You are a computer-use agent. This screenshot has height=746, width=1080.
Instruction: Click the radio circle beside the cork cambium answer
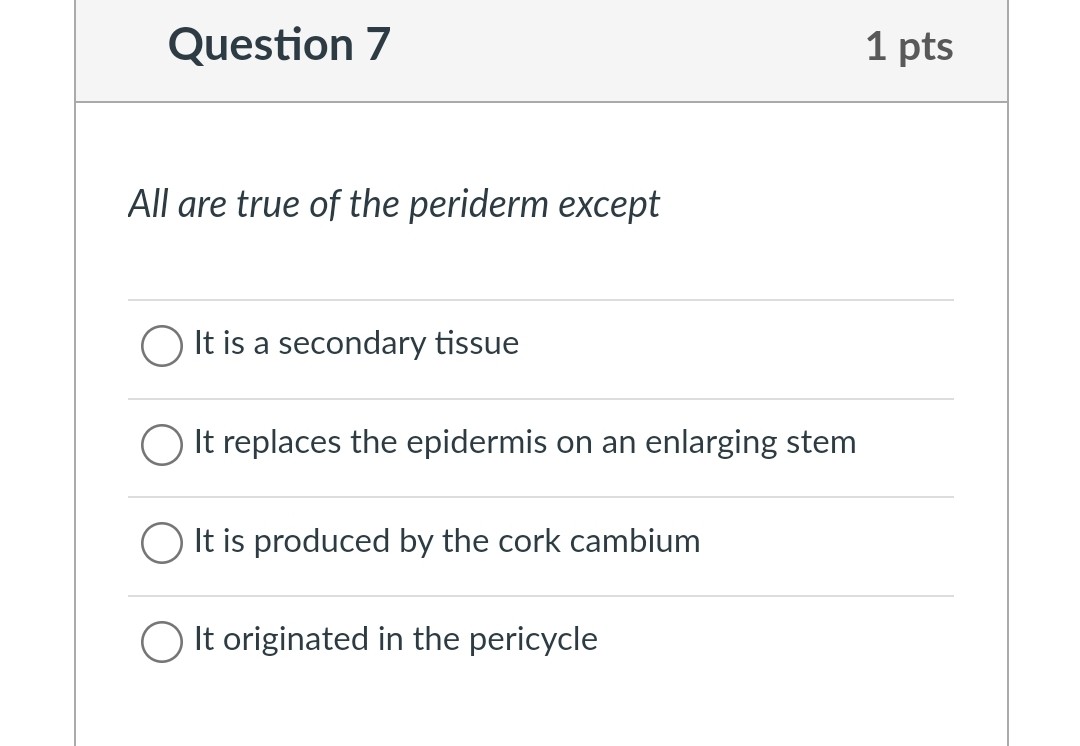[162, 544]
